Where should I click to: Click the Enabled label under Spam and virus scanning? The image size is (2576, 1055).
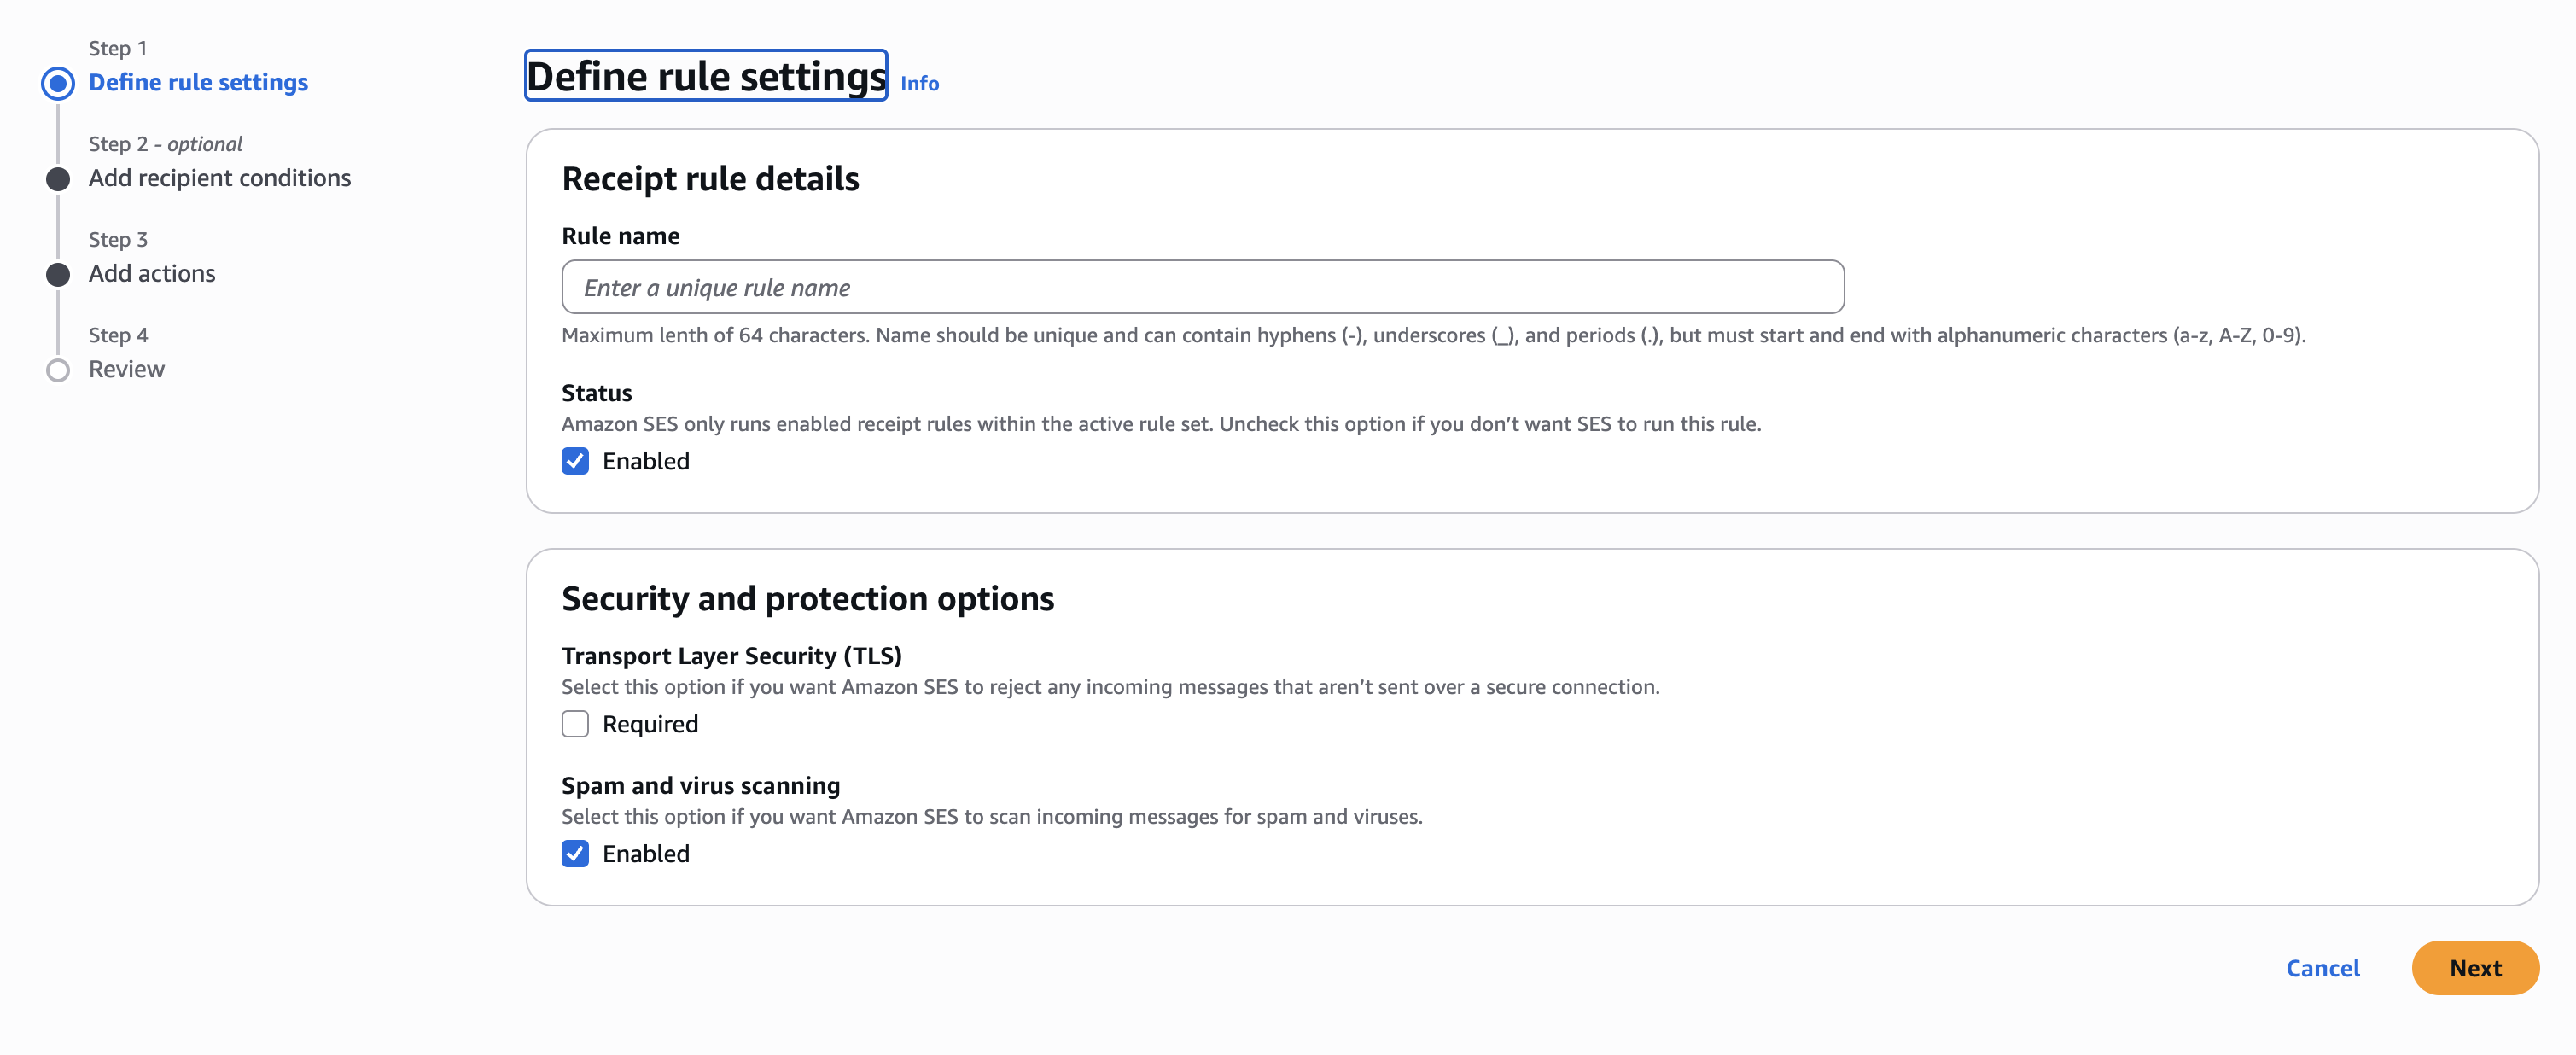646,854
